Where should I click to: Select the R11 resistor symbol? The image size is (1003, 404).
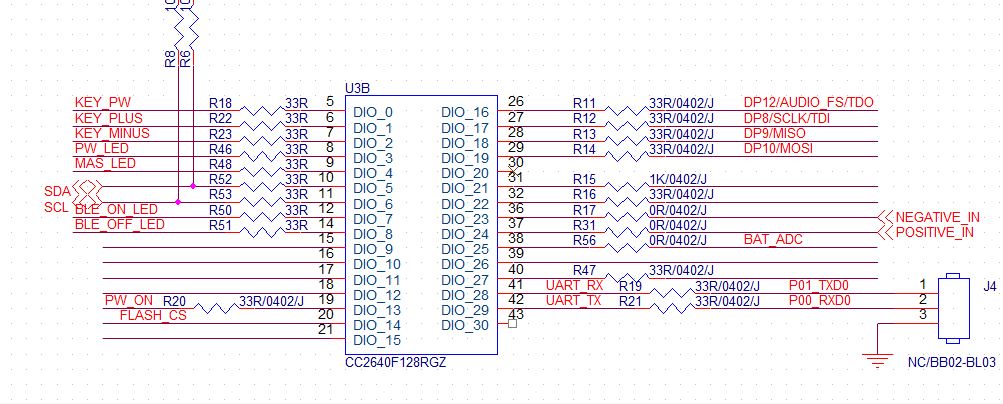click(626, 111)
